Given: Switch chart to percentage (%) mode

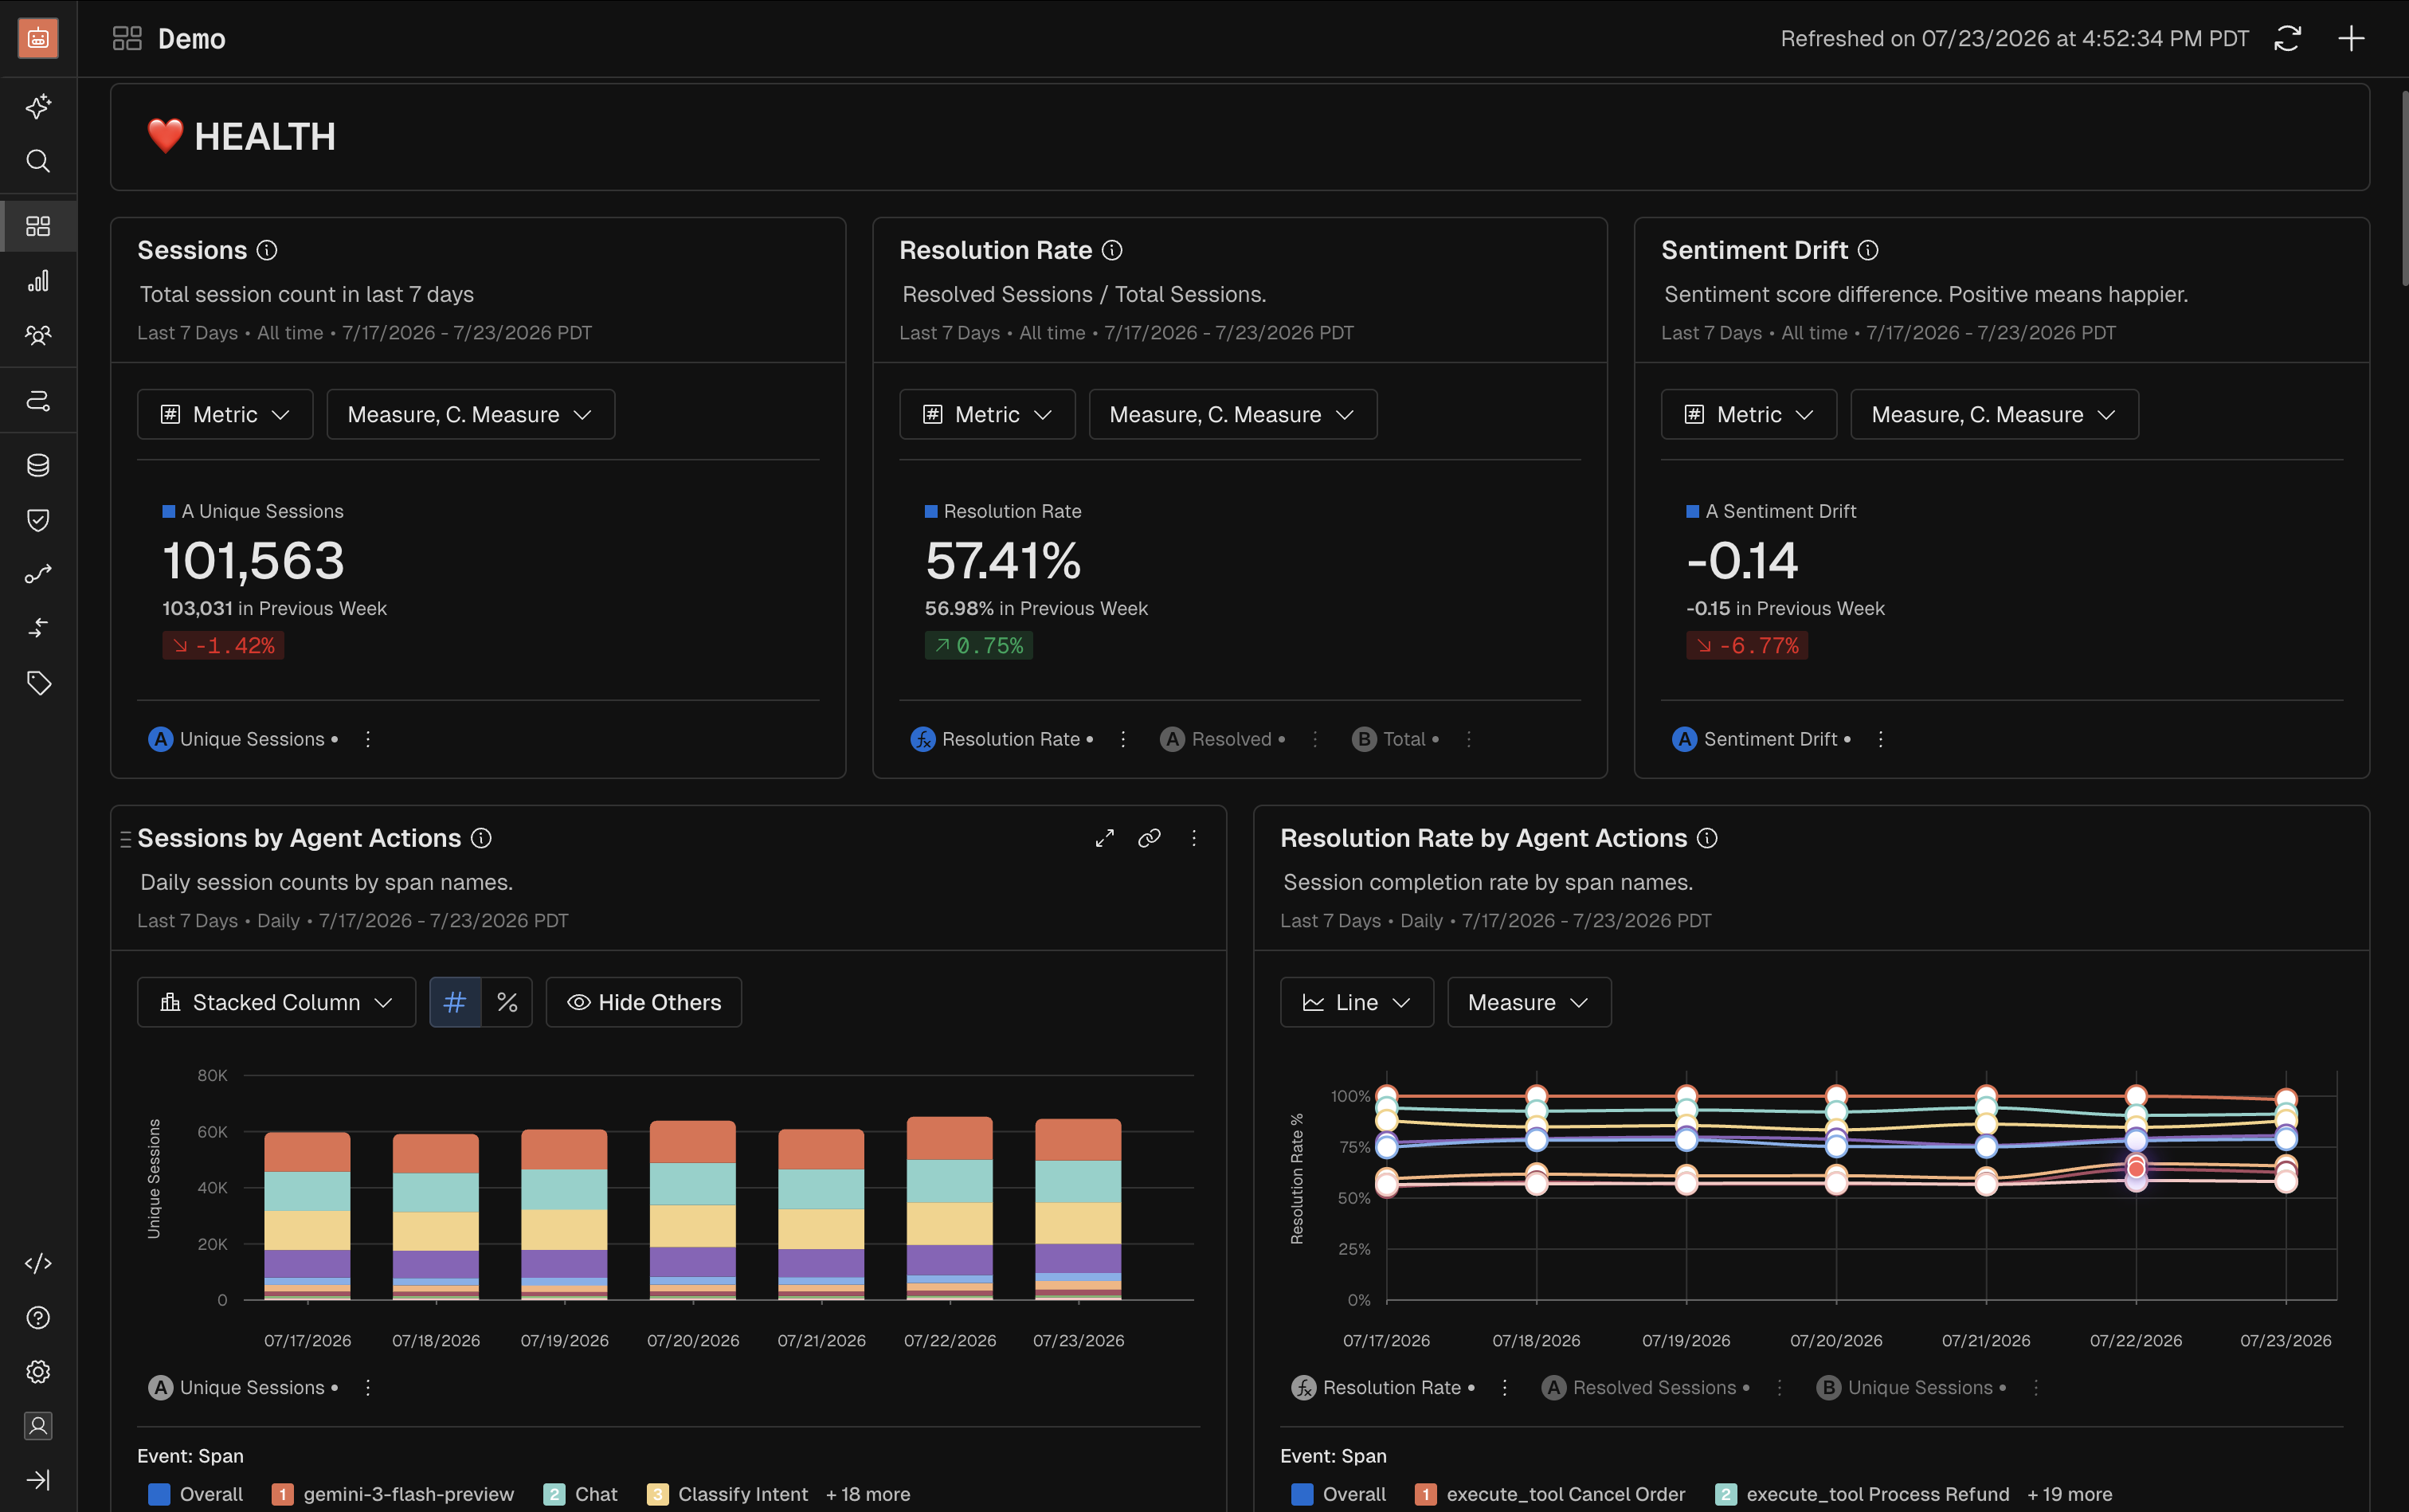Looking at the screenshot, I should [507, 1002].
